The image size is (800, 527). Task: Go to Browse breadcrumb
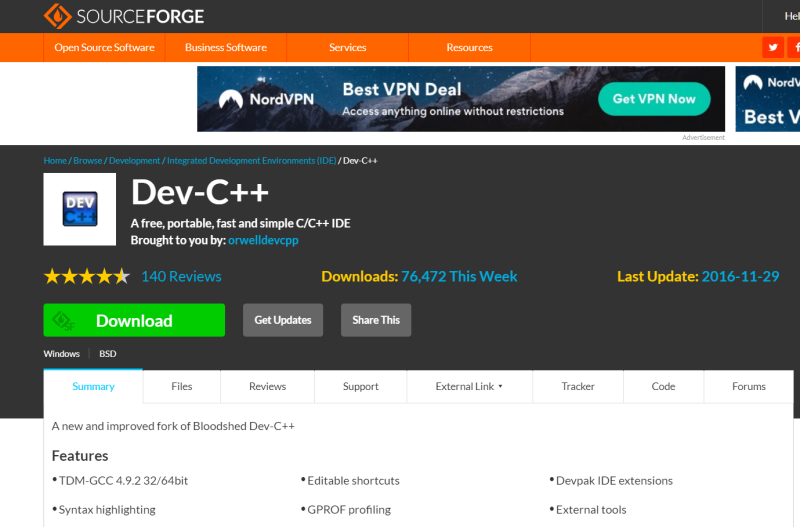(88, 161)
